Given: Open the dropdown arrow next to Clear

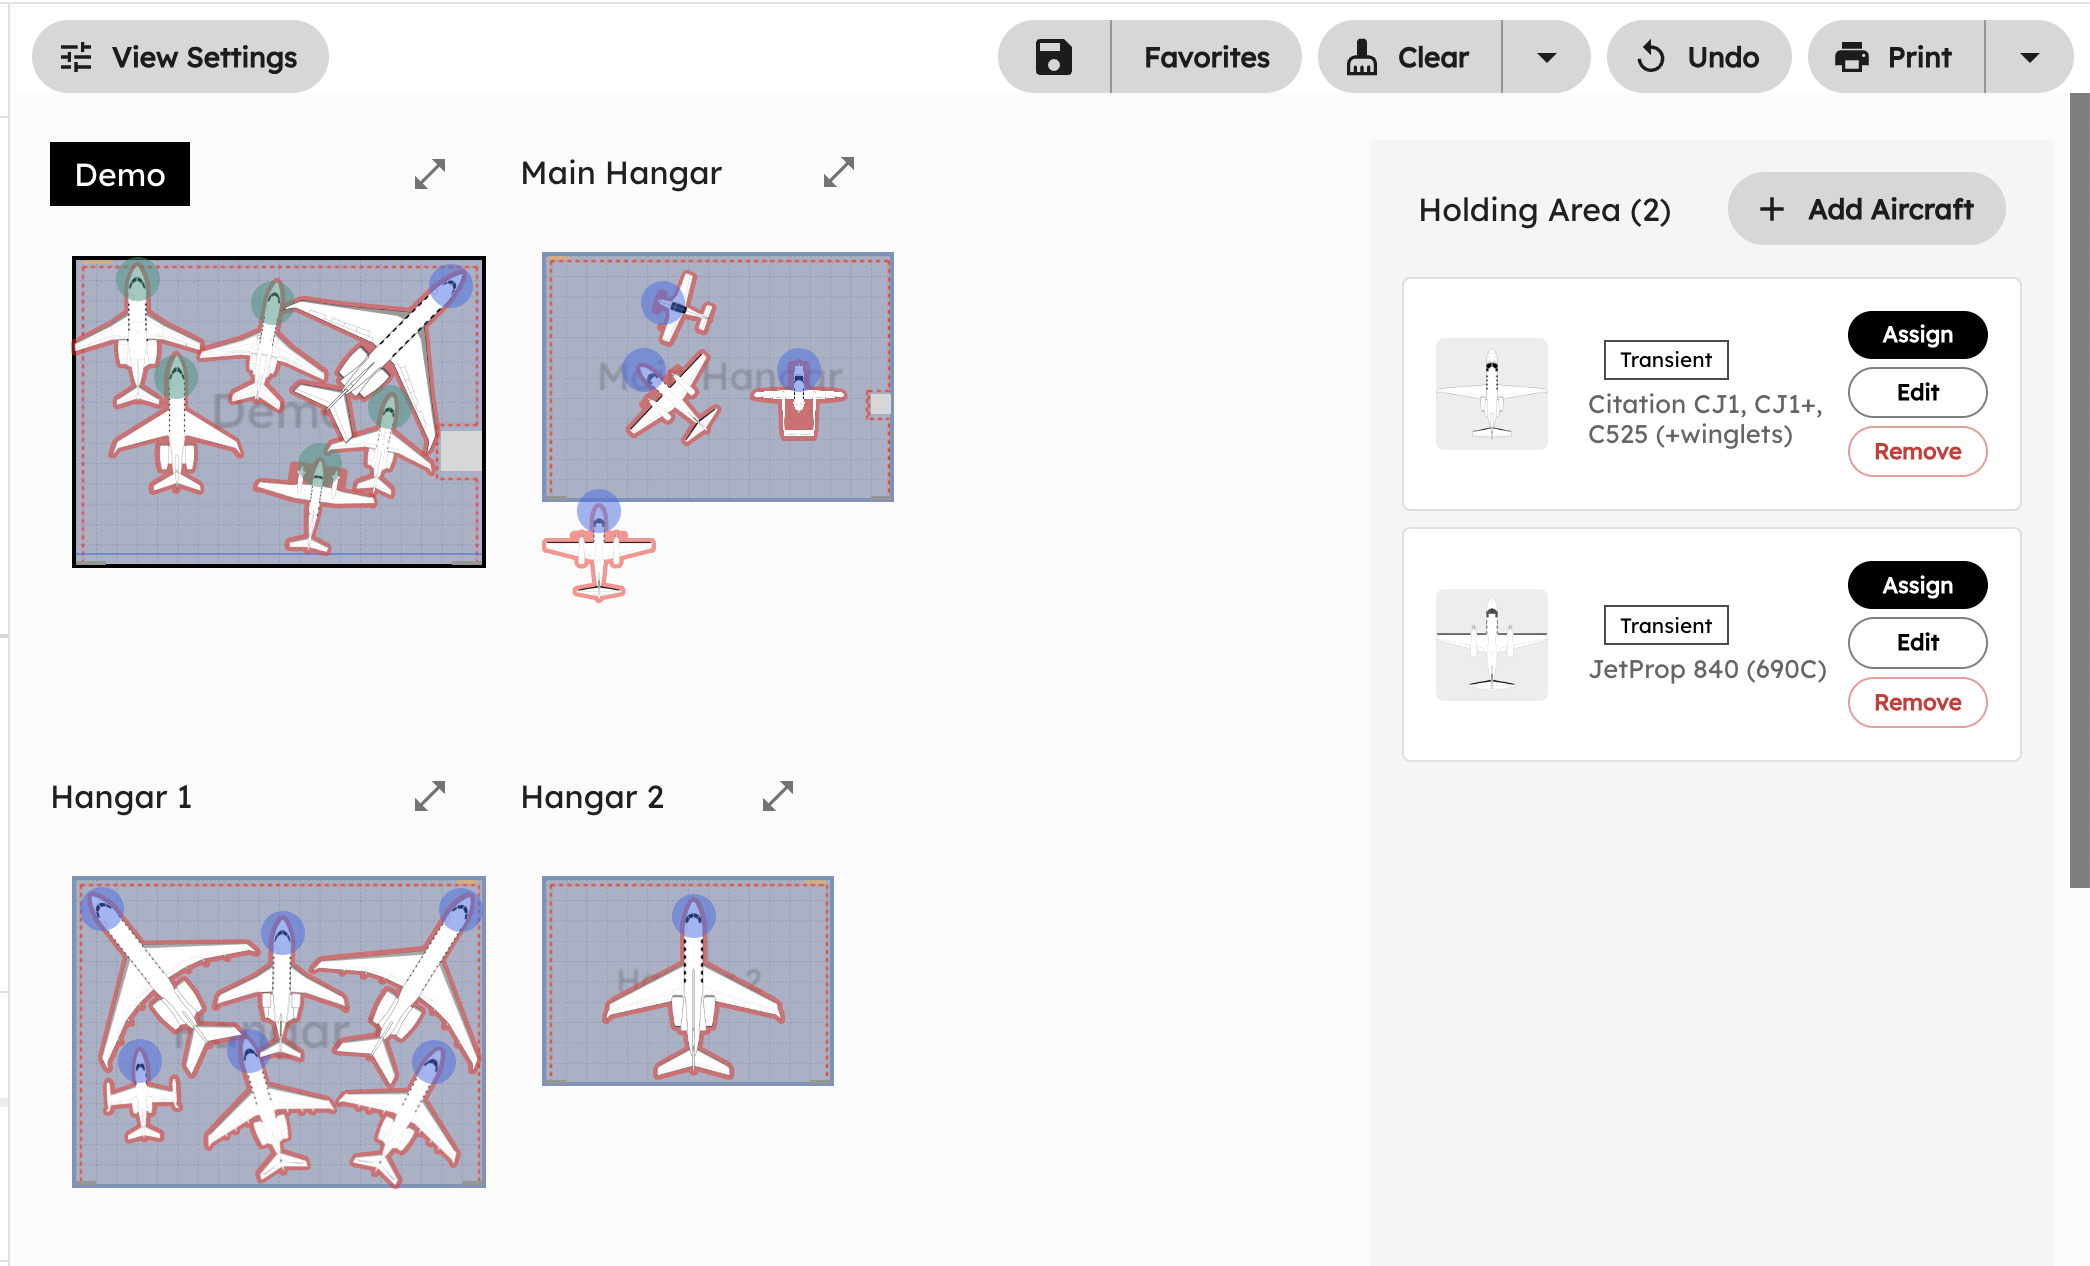Looking at the screenshot, I should tap(1546, 57).
